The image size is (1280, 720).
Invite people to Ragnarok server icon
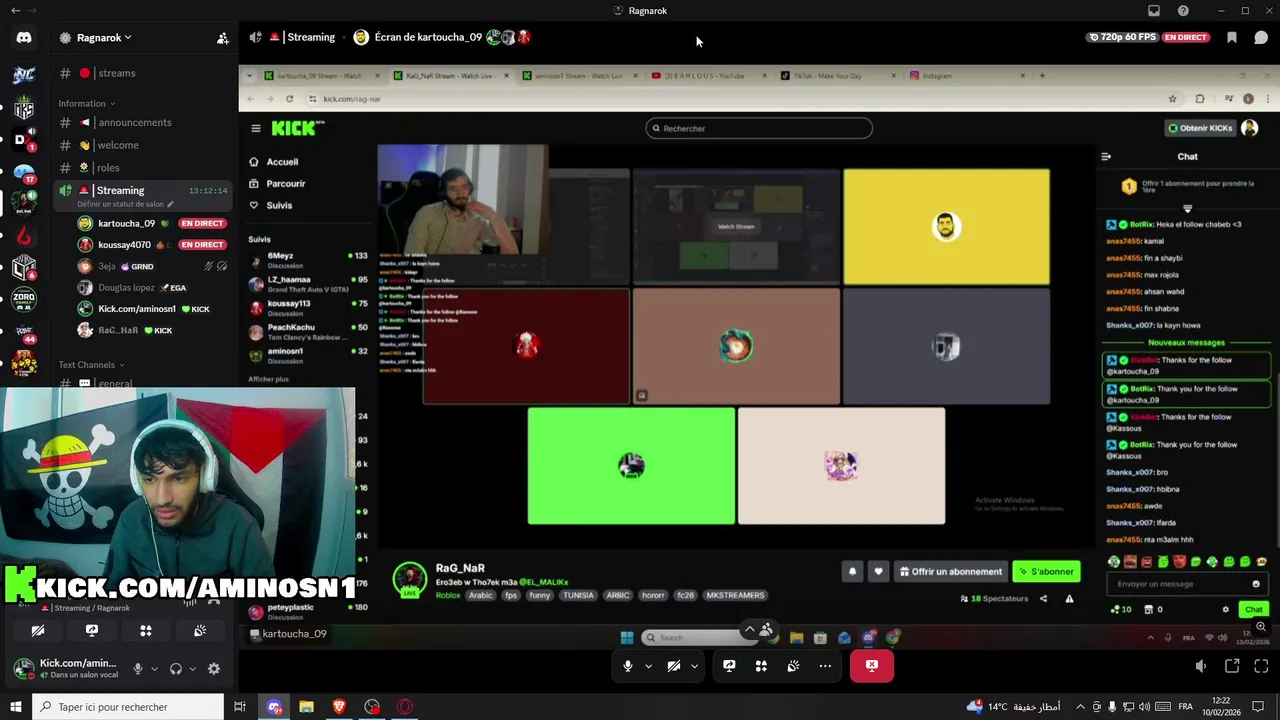click(223, 38)
